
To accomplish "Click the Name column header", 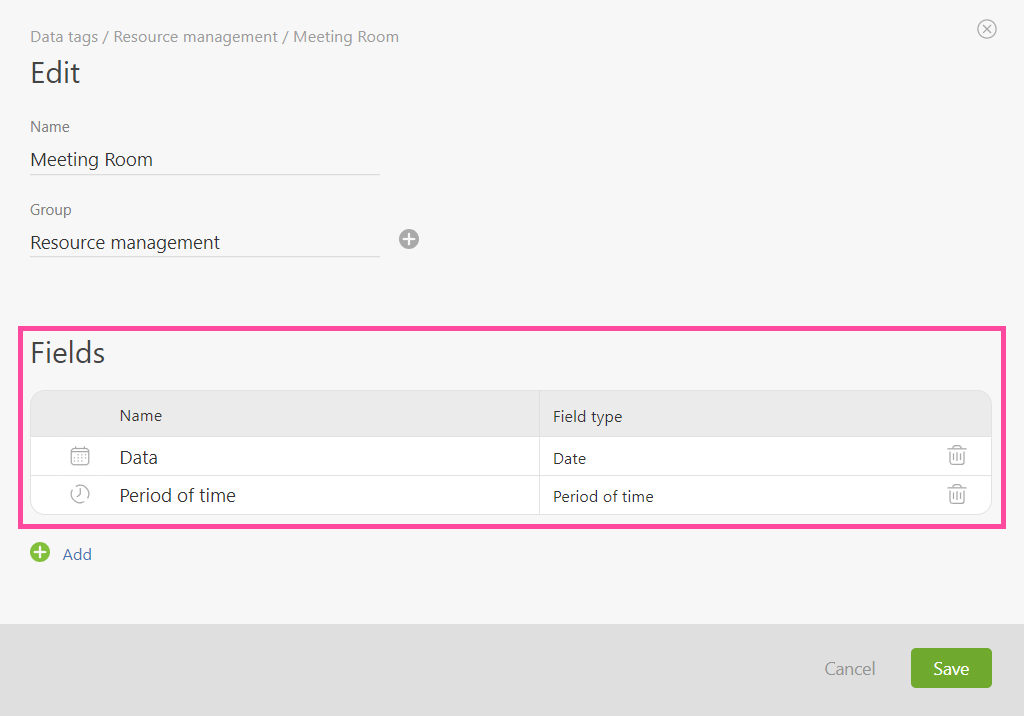I will pyautogui.click(x=140, y=415).
